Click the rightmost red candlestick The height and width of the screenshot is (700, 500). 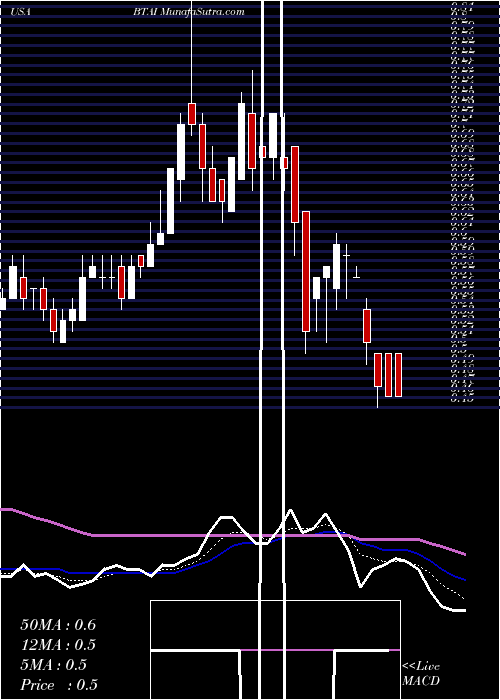tap(399, 375)
